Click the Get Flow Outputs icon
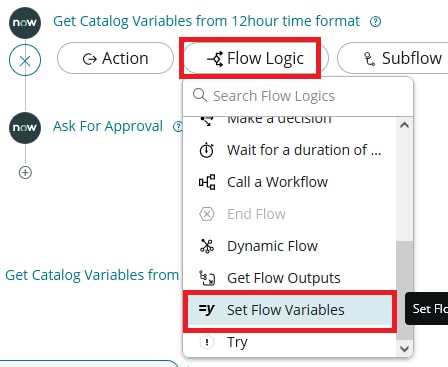This screenshot has height=367, width=448. 207,278
